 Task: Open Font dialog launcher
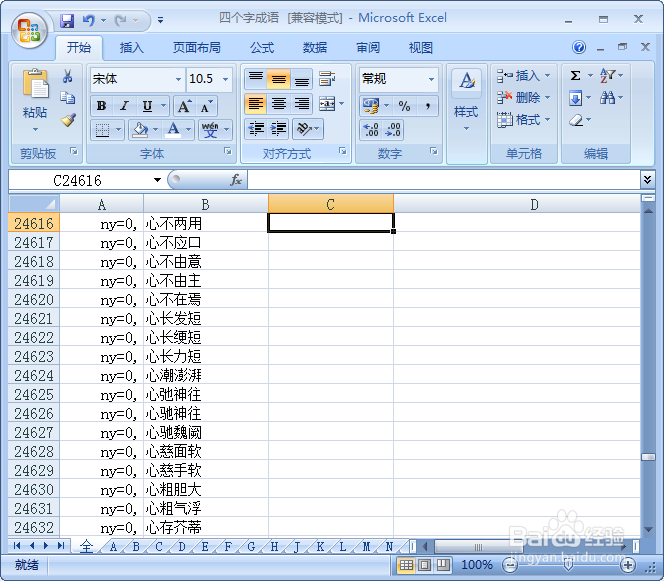[x=228, y=151]
